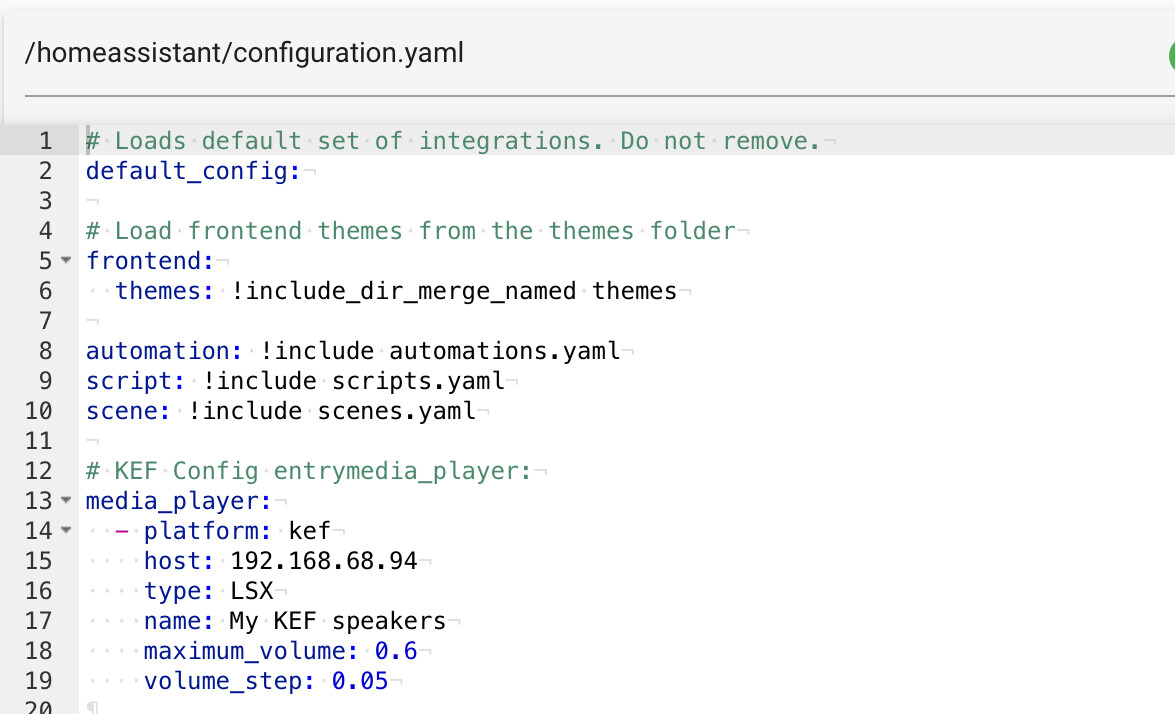Click the host IP address 192.168.68.94

(x=323, y=561)
